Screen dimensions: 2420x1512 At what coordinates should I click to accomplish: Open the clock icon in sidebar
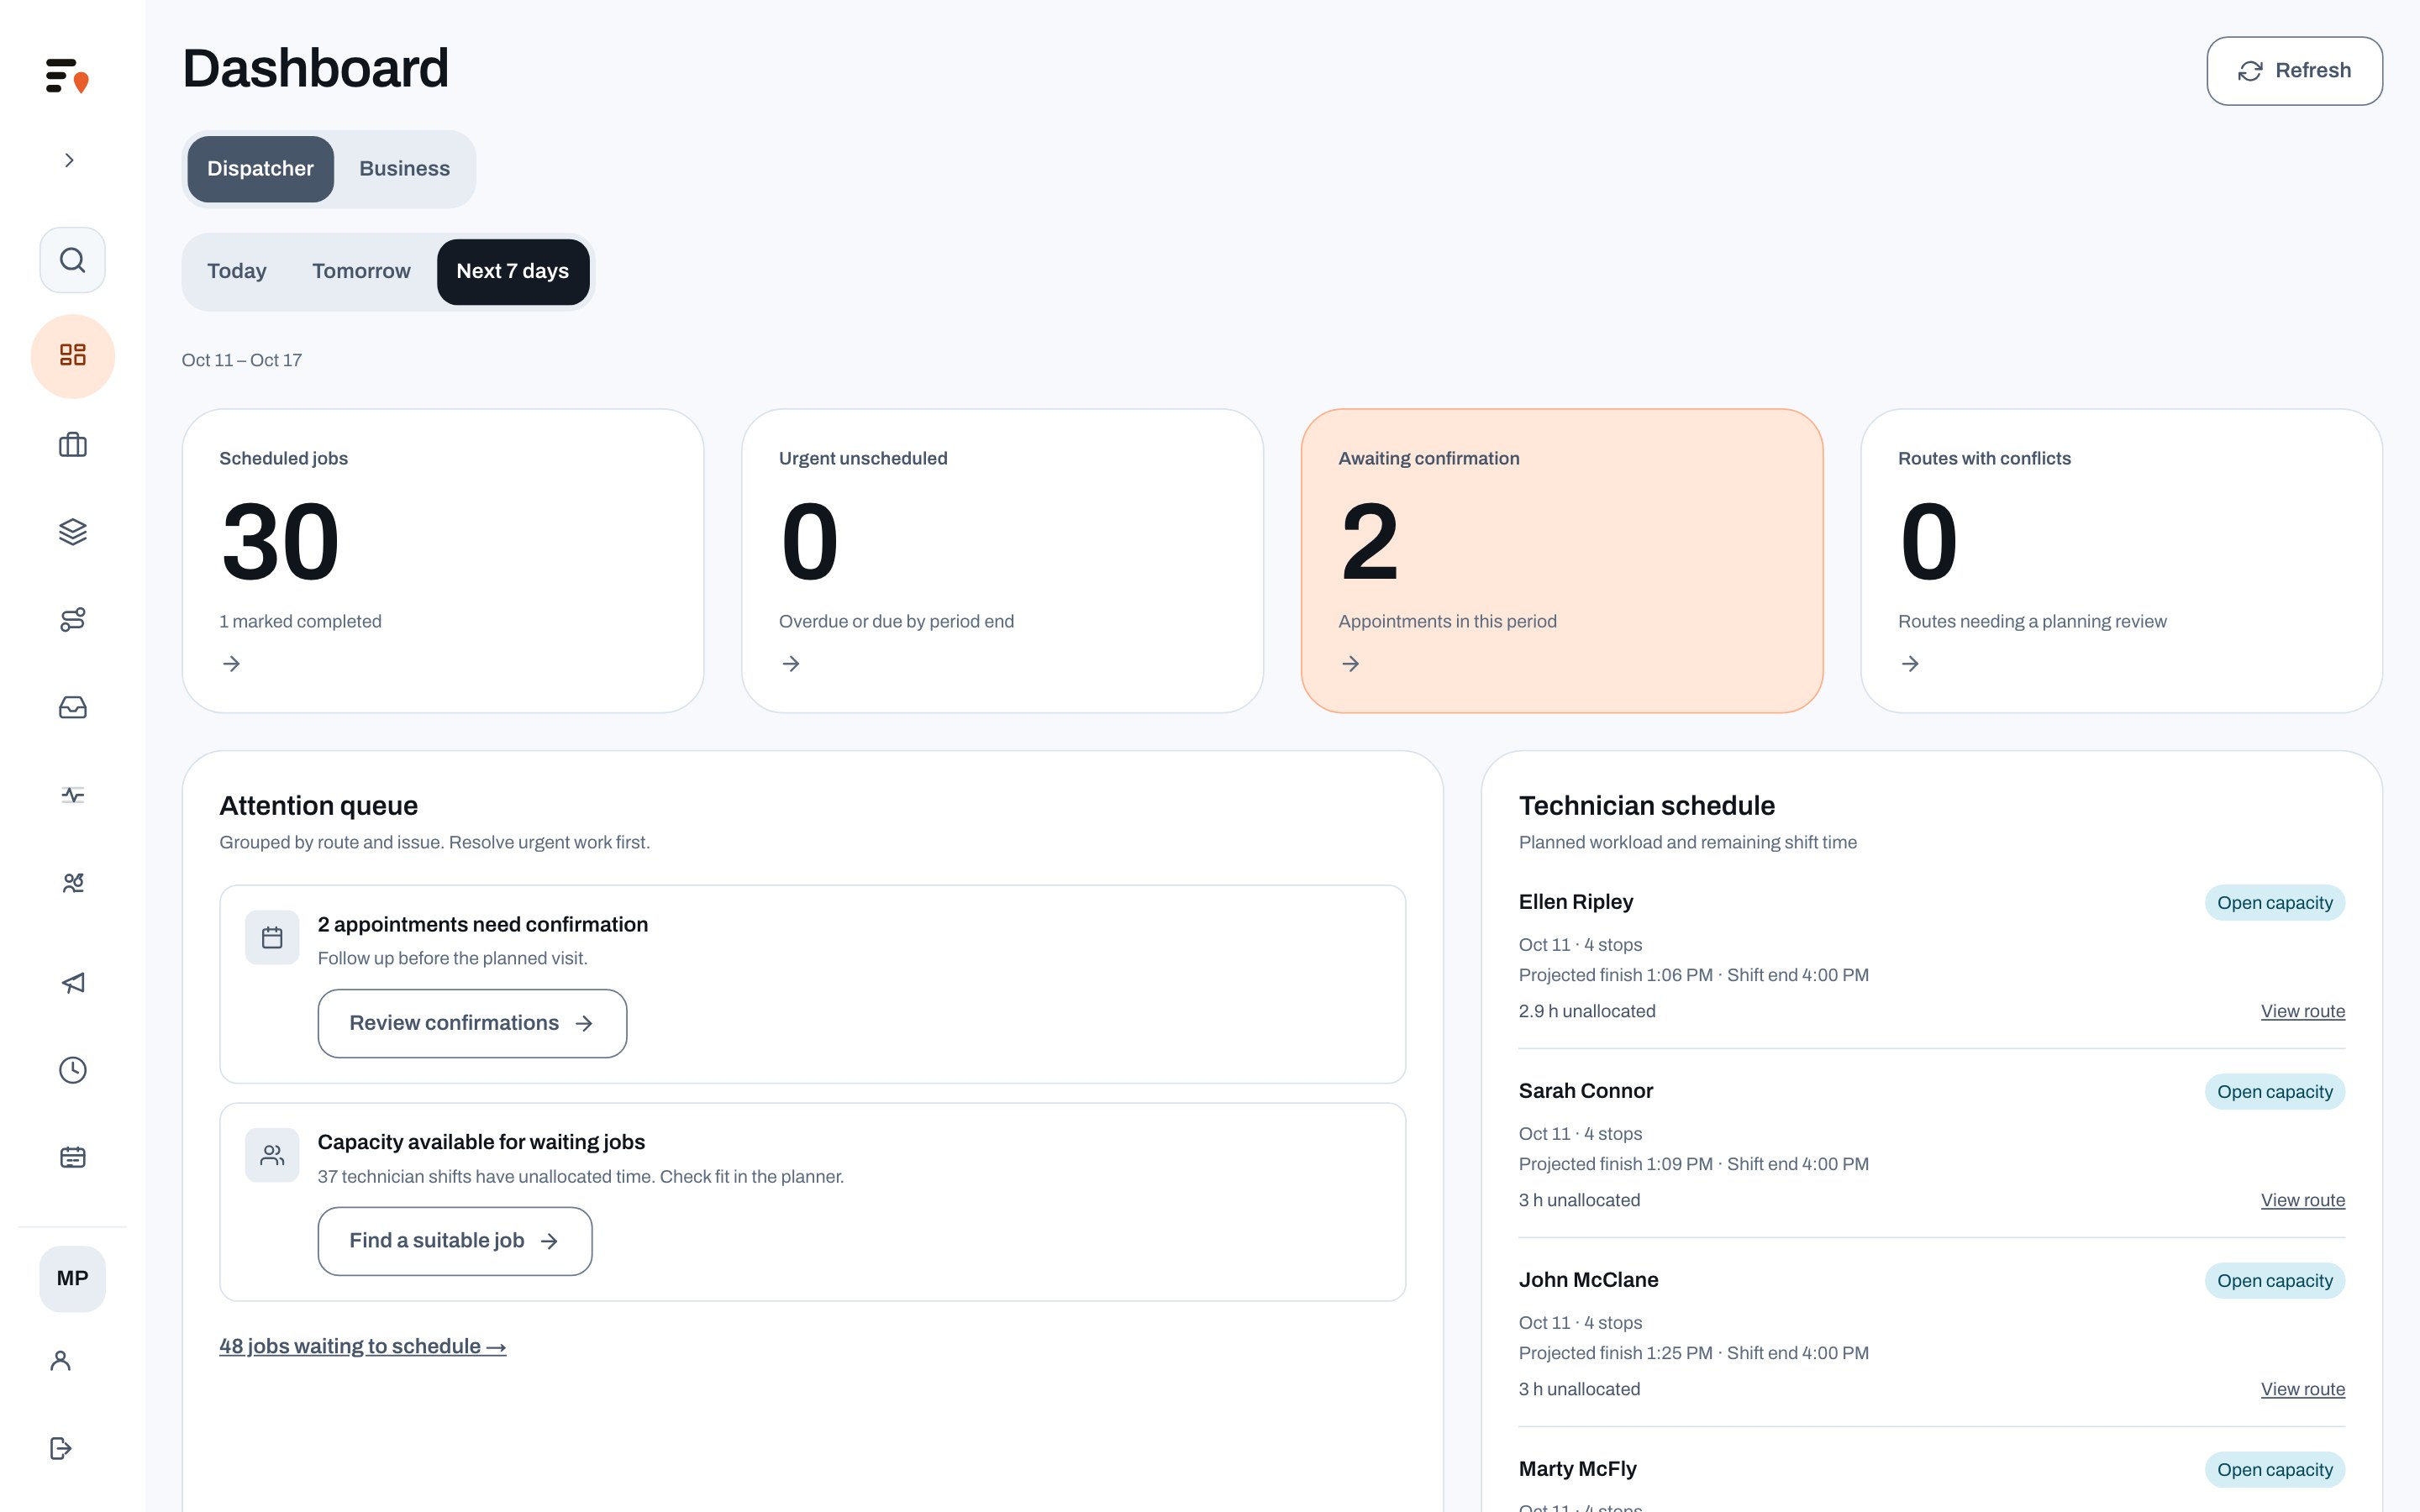pyautogui.click(x=72, y=1070)
